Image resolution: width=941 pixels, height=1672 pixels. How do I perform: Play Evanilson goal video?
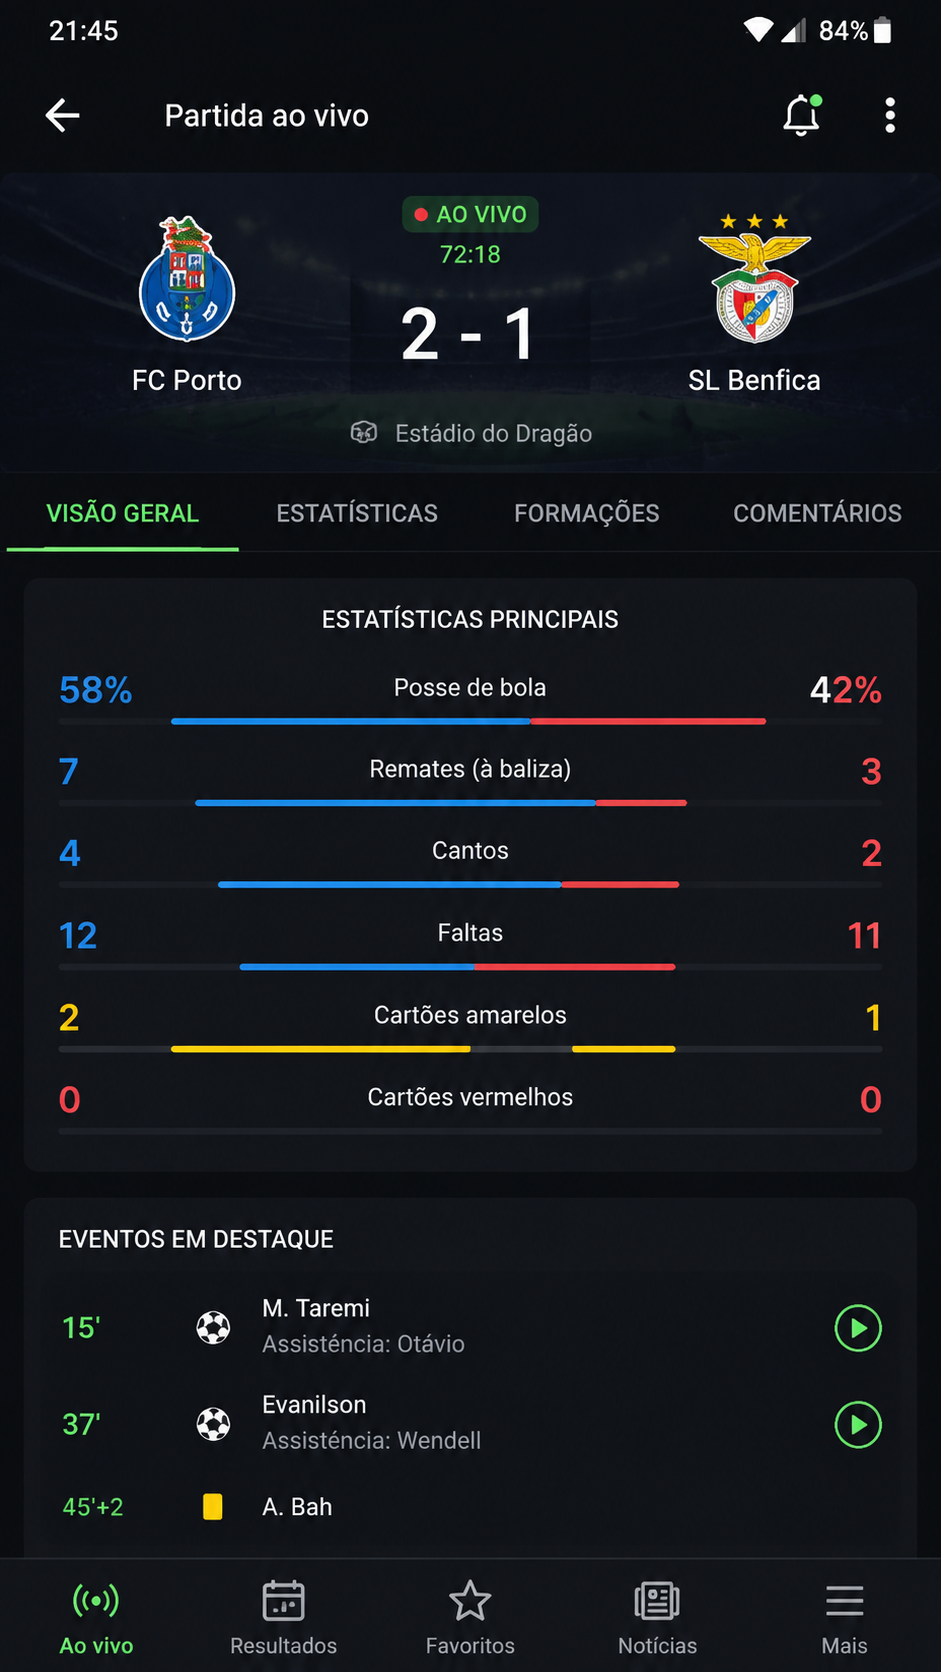pos(858,1425)
